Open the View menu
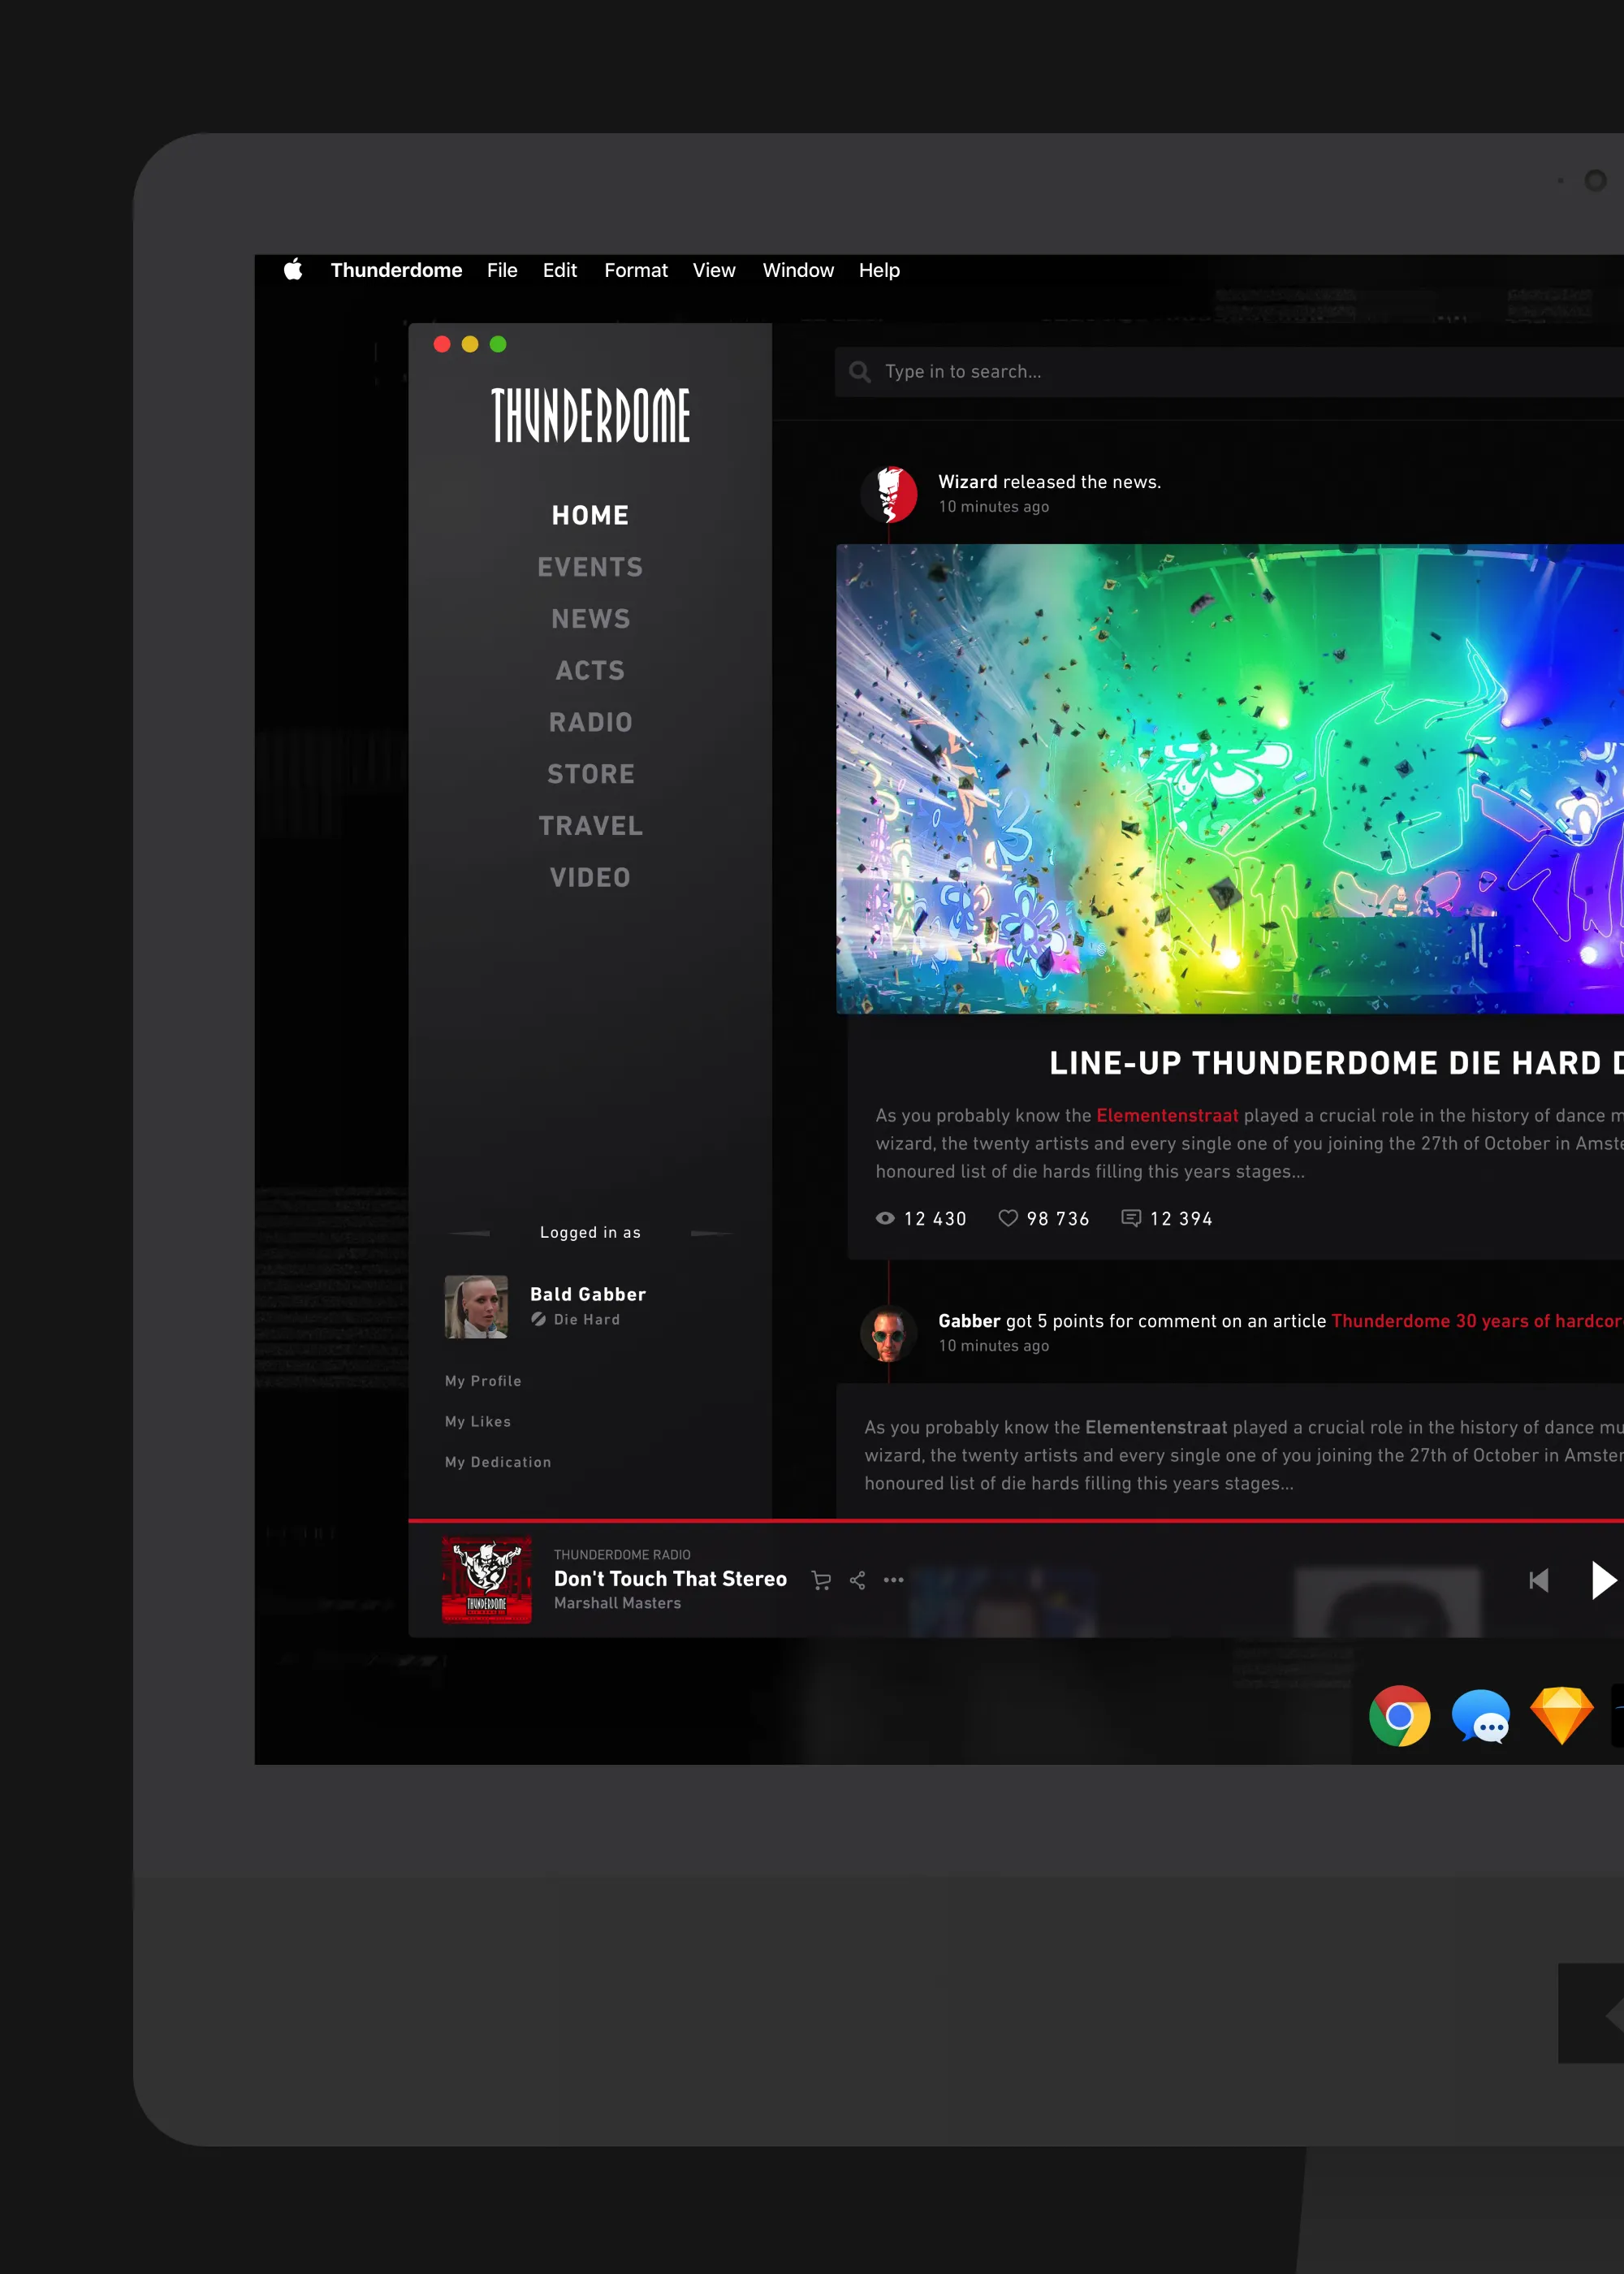Image resolution: width=1624 pixels, height=2274 pixels. coord(714,270)
